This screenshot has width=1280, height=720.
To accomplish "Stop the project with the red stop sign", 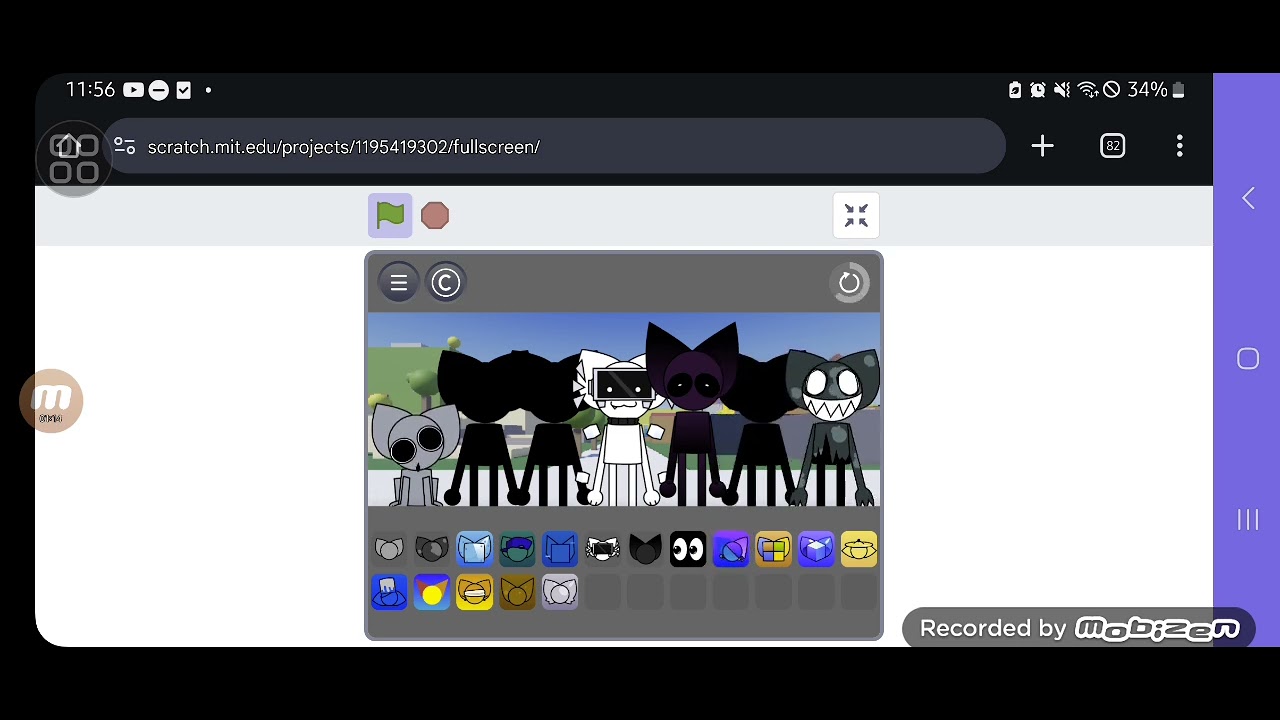I will click(x=435, y=215).
